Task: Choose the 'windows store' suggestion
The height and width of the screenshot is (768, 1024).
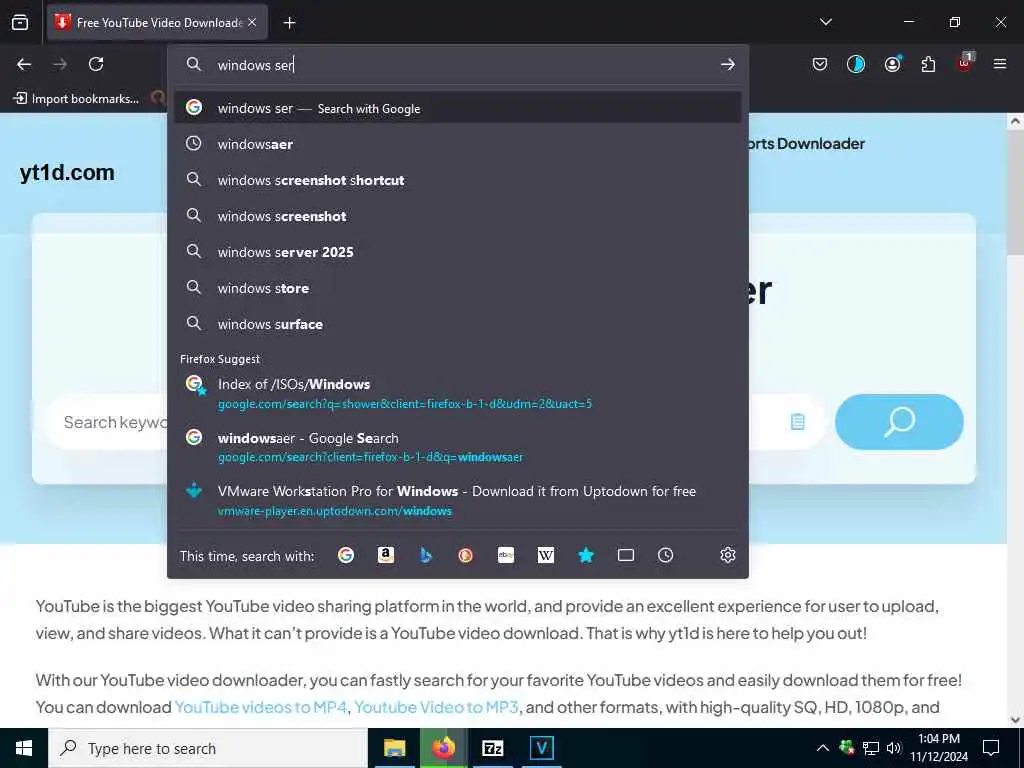Action: (458, 288)
